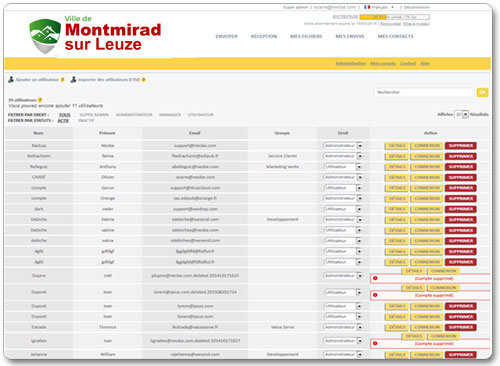Open the Administration link in yellow bar
Viewport: 500px width, 366px height.
[x=351, y=63]
